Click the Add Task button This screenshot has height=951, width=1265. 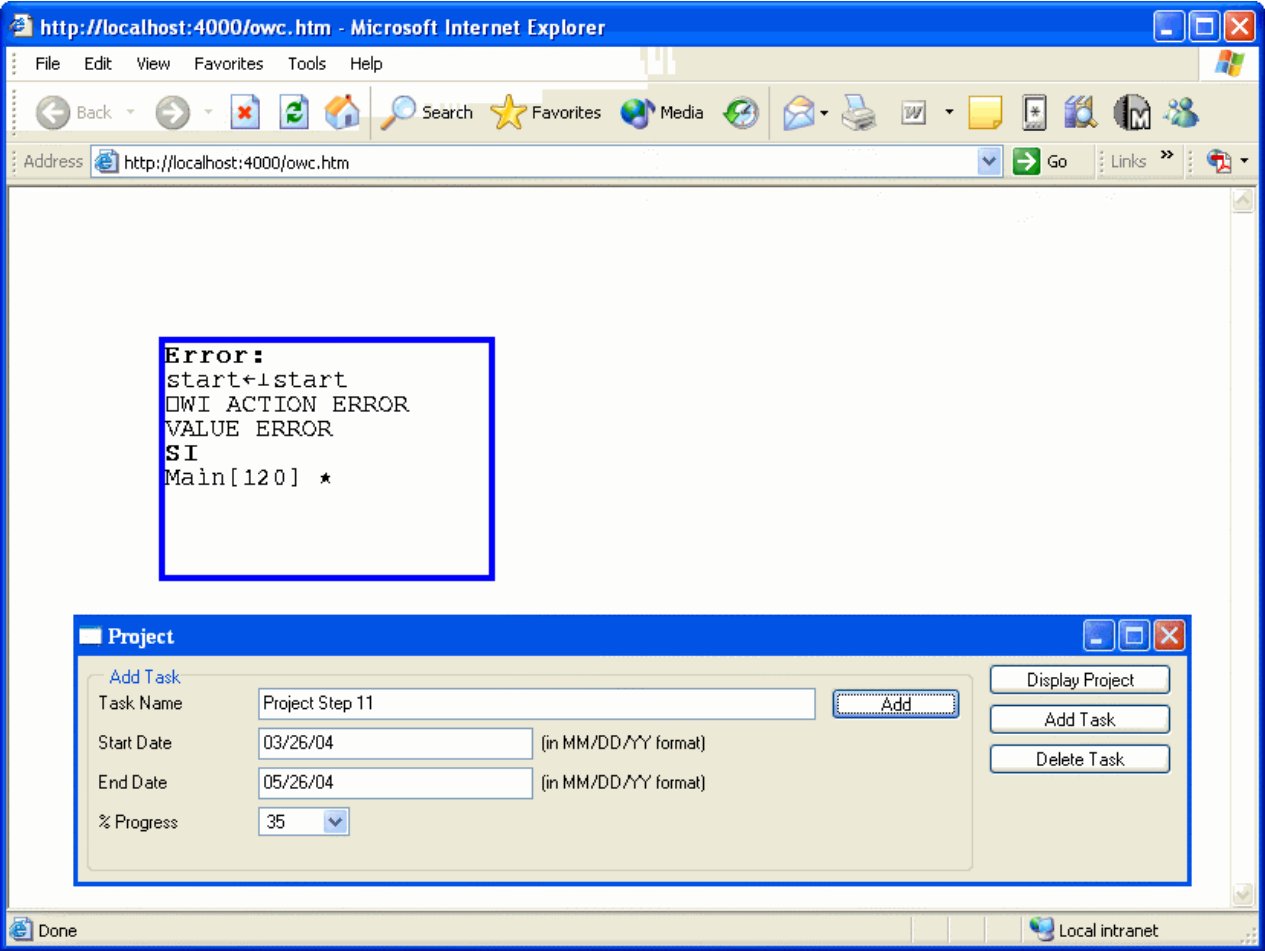(1080, 719)
